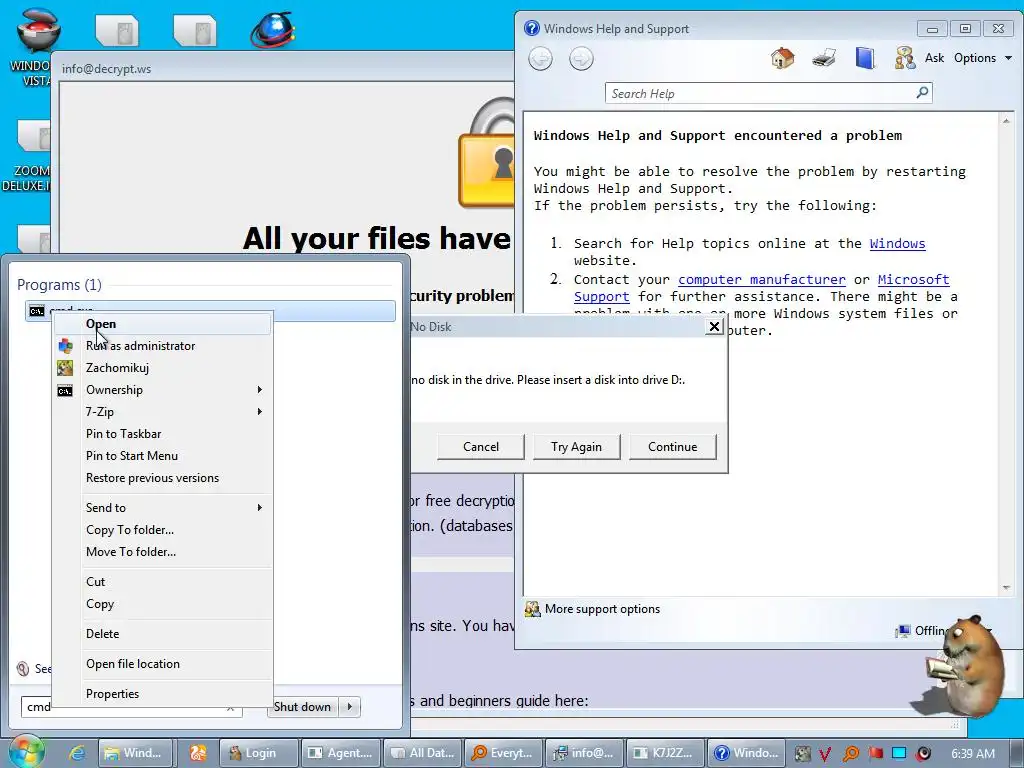Click the padlock image in ransom window

pos(487,153)
